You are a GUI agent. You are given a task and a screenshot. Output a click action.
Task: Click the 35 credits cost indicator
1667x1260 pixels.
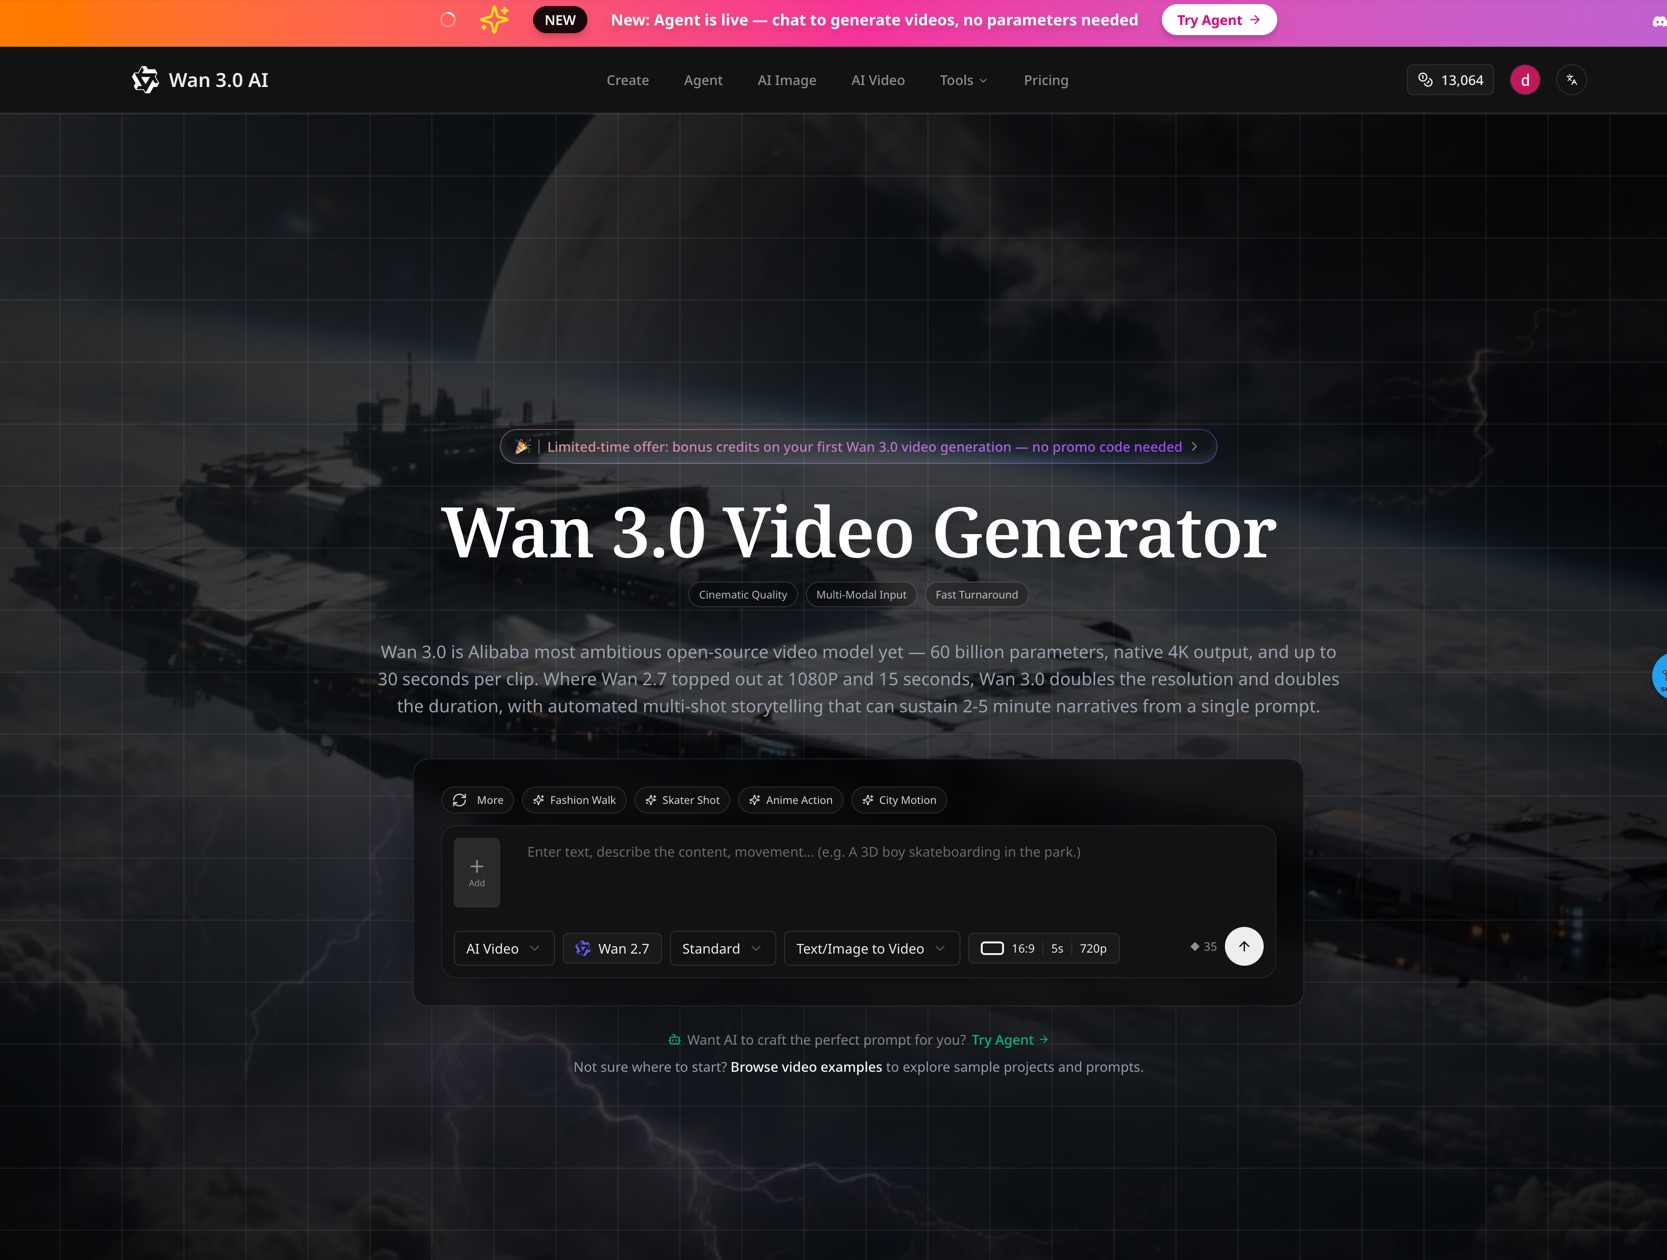[1203, 946]
